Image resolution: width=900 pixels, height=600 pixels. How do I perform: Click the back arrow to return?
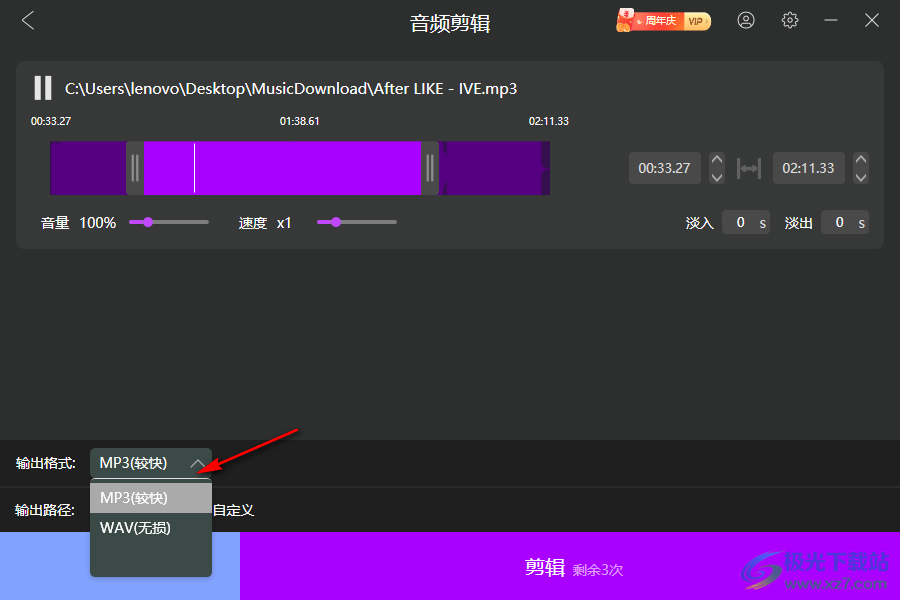point(27,20)
